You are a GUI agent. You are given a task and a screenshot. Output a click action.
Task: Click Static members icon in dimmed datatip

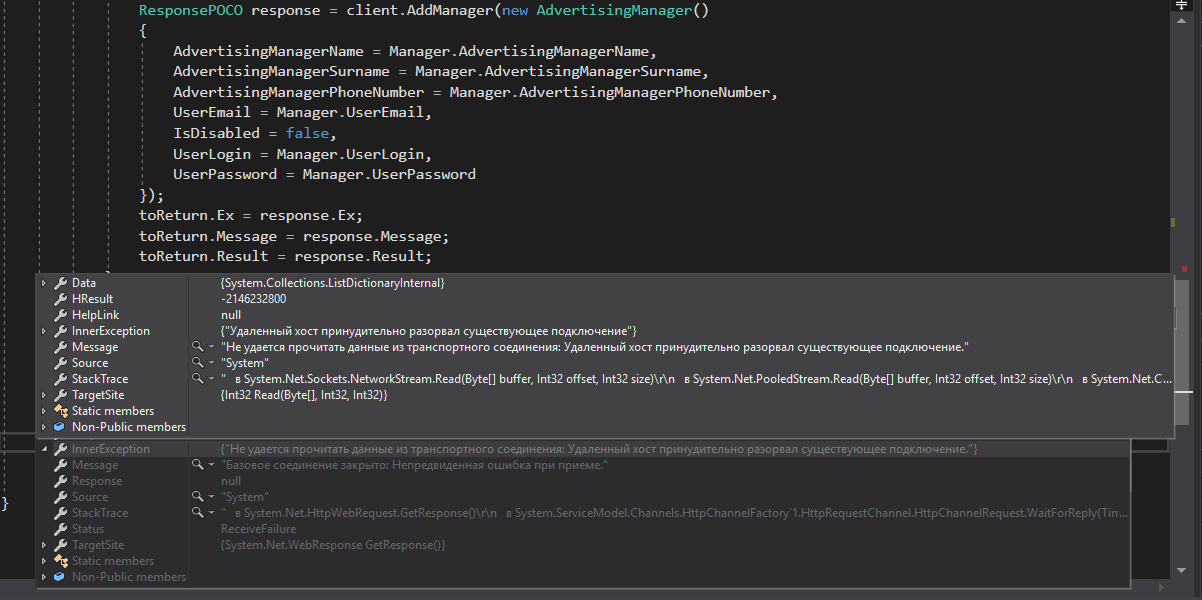click(x=60, y=561)
